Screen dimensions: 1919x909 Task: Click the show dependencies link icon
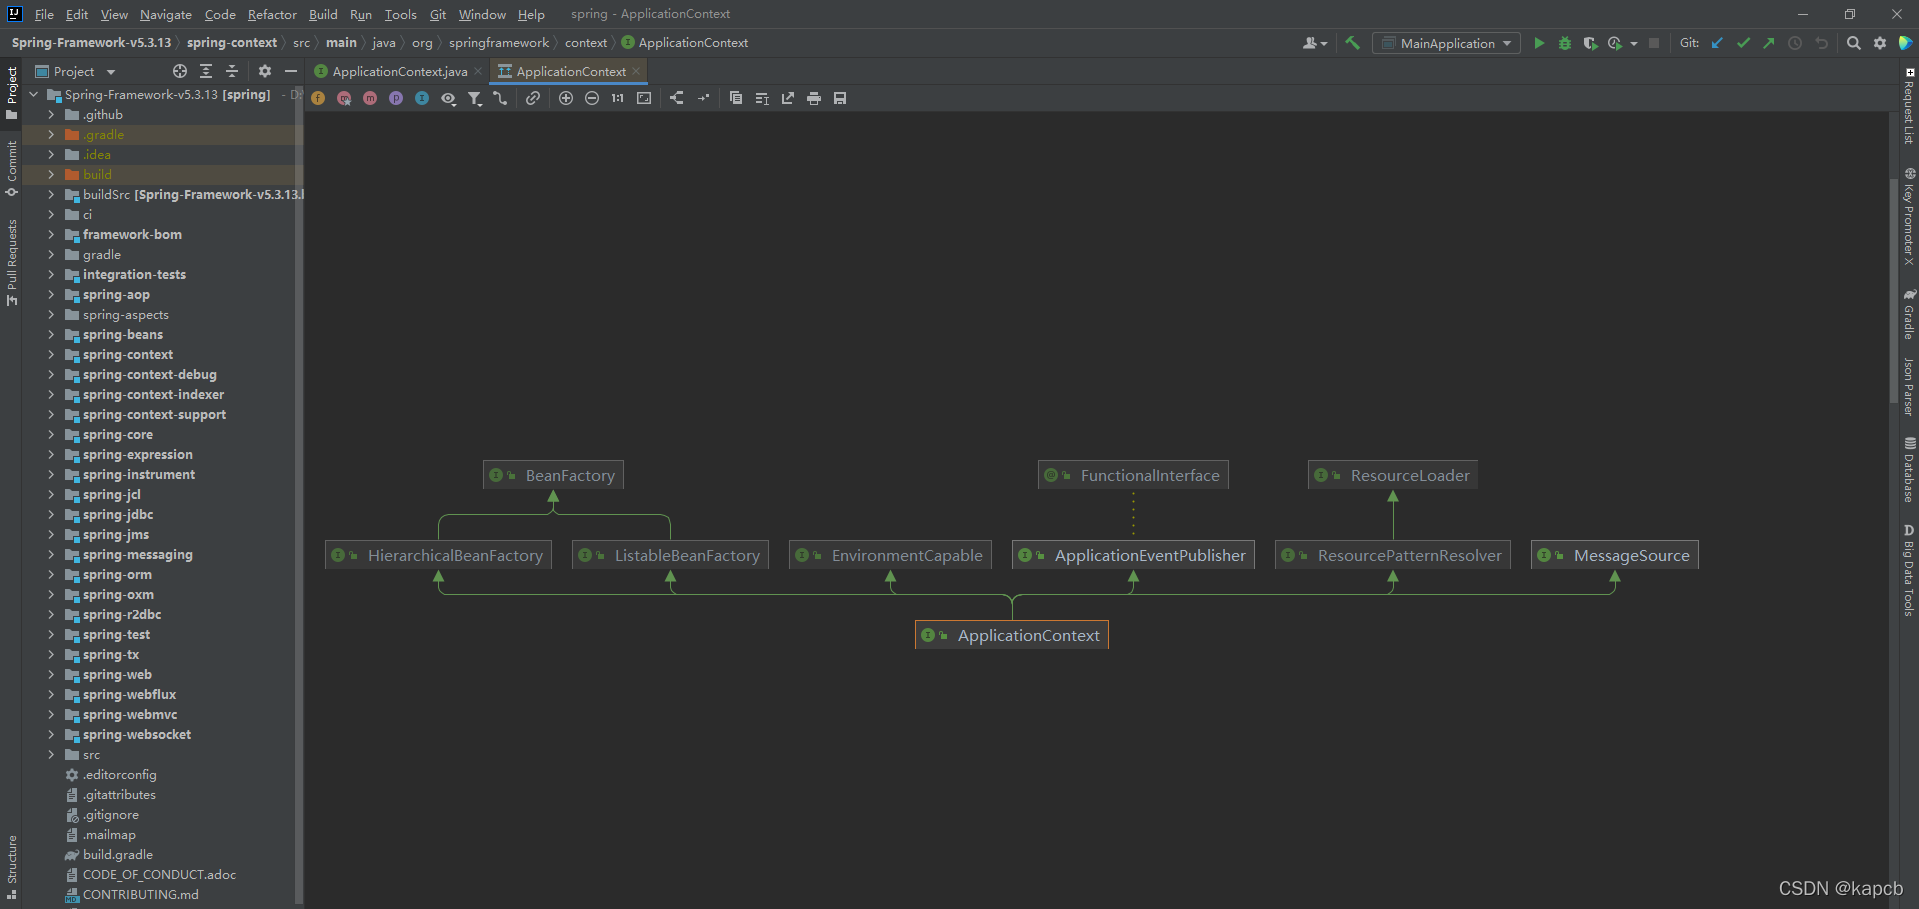533,98
